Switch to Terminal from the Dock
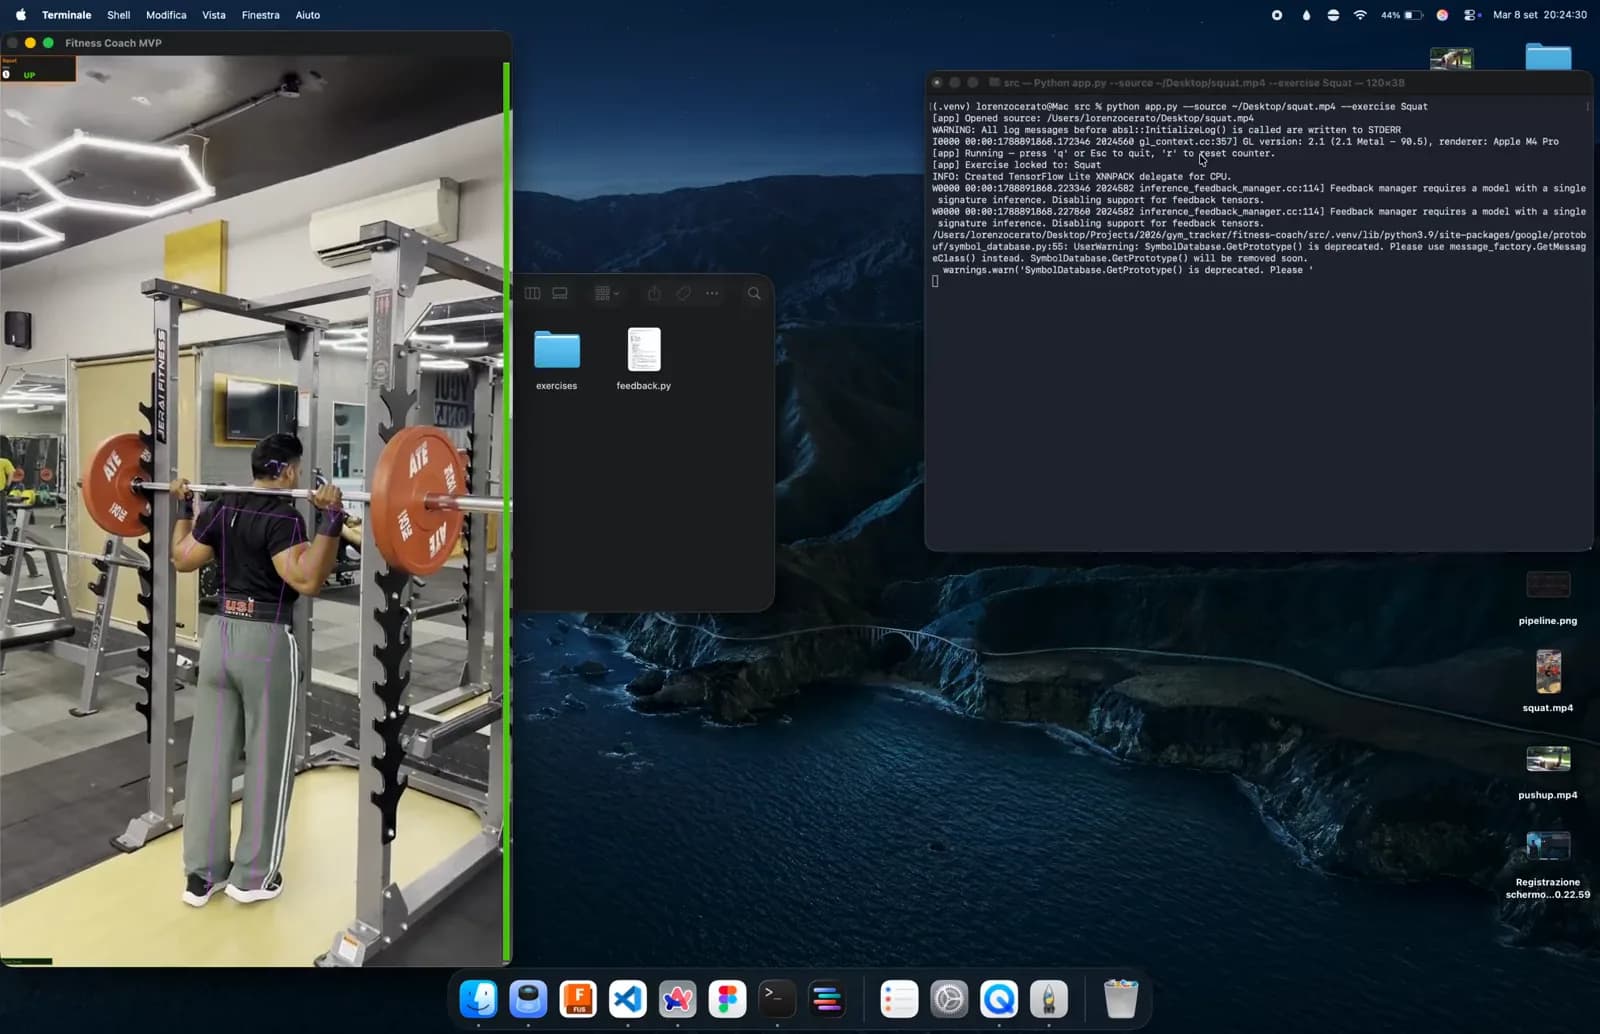This screenshot has height=1034, width=1600. click(x=777, y=998)
